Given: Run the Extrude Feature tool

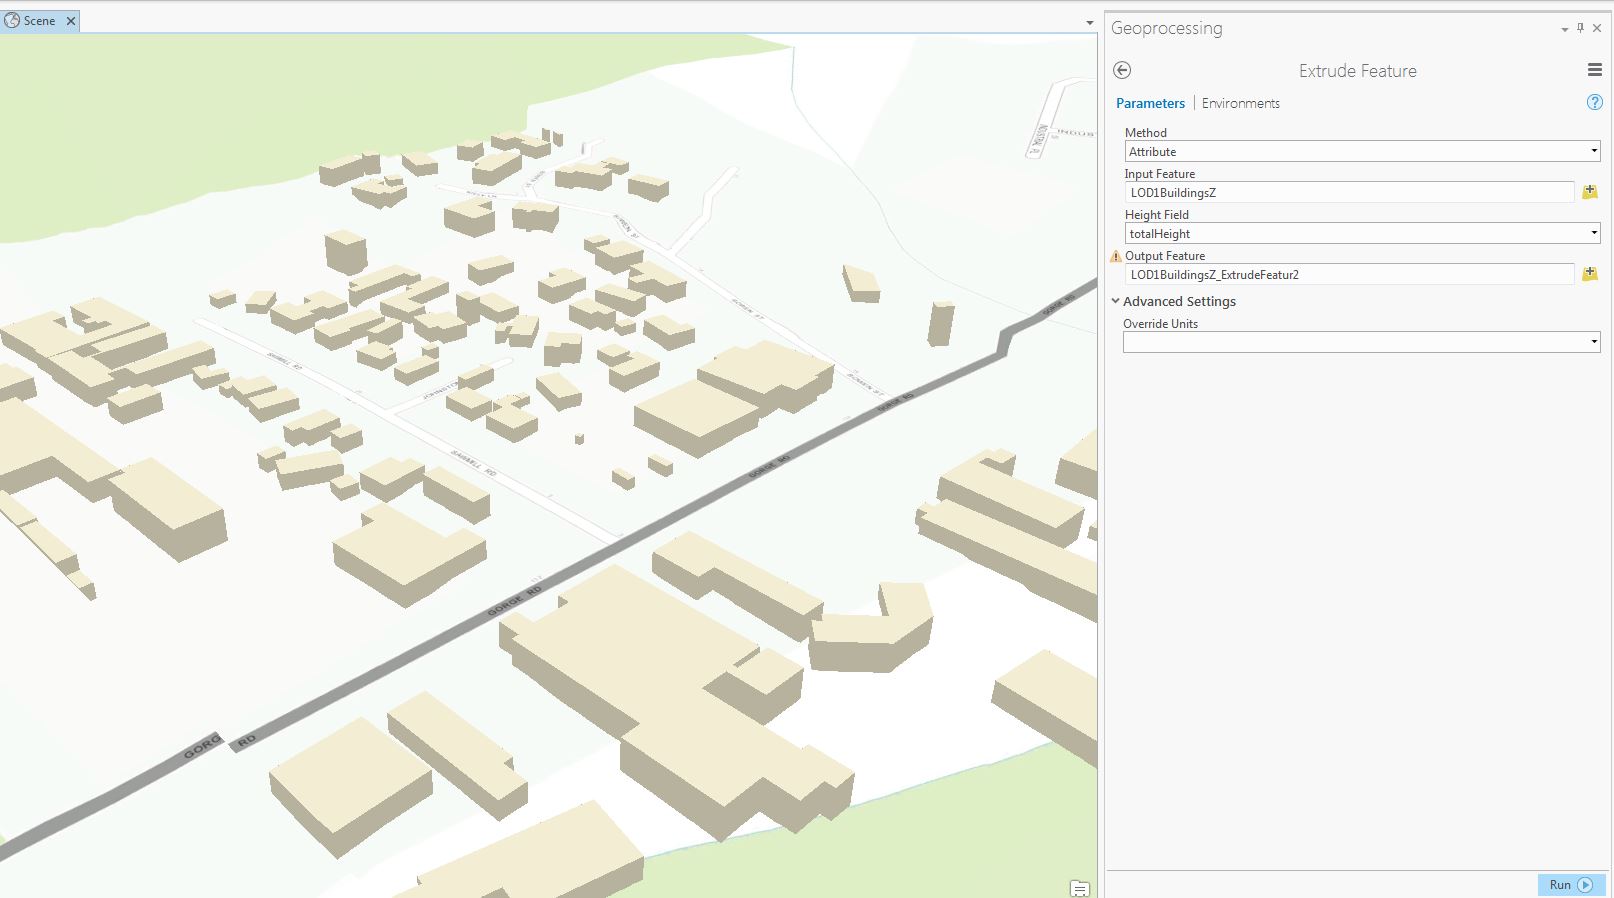Looking at the screenshot, I should [x=1571, y=885].
